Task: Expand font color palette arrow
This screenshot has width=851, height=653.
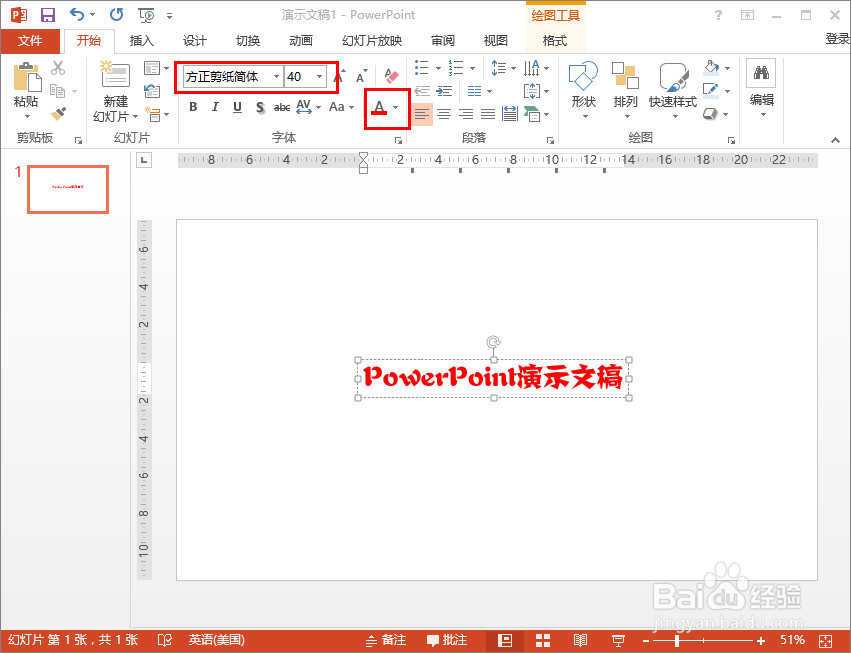Action: coord(396,107)
